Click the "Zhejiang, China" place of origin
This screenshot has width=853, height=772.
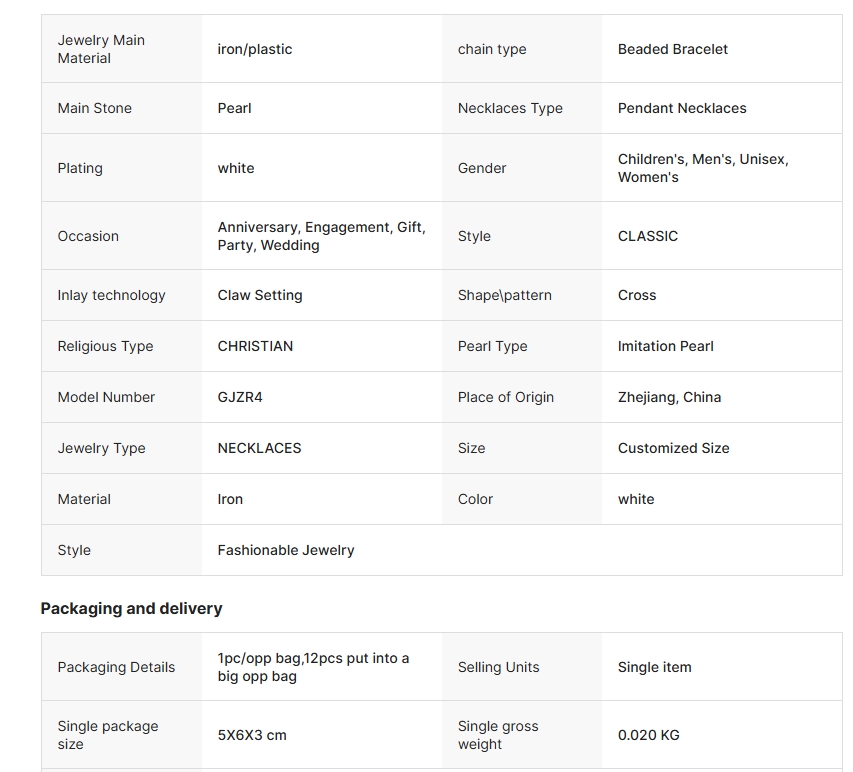pyautogui.click(x=669, y=397)
